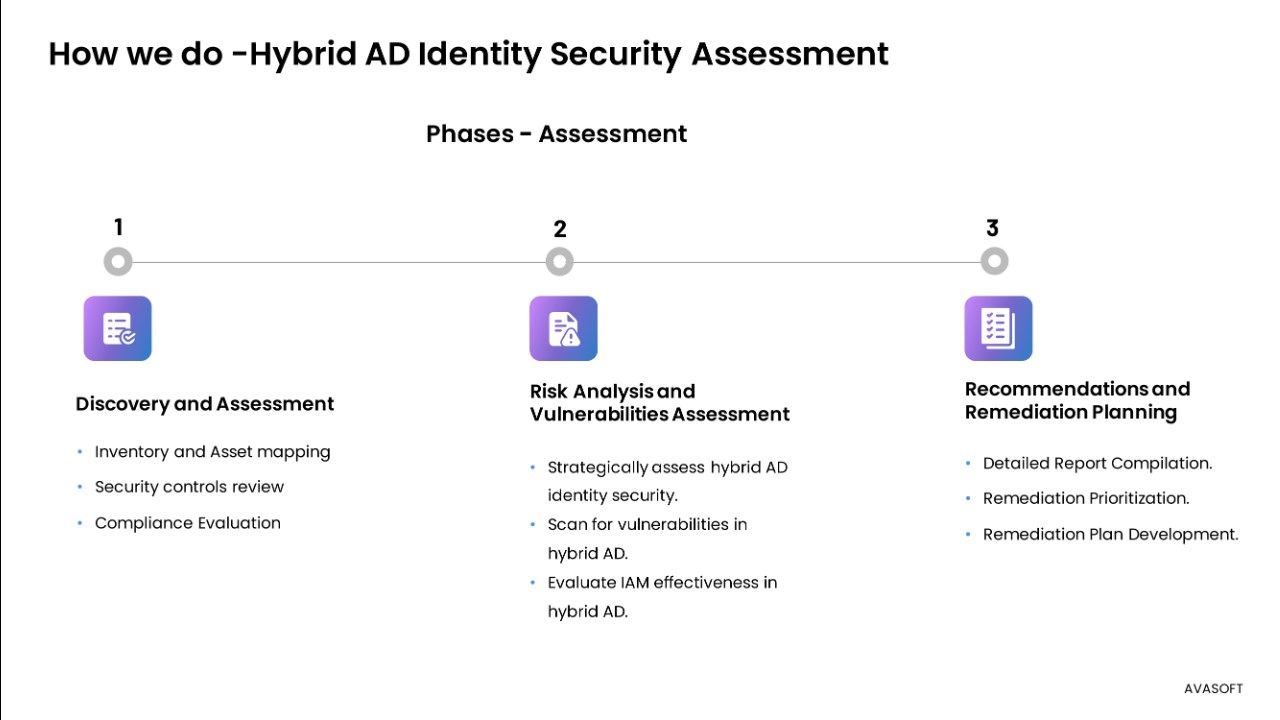The width and height of the screenshot is (1280, 720).
Task: Click the Discovery and Assessment checklist icon
Action: 117,328
